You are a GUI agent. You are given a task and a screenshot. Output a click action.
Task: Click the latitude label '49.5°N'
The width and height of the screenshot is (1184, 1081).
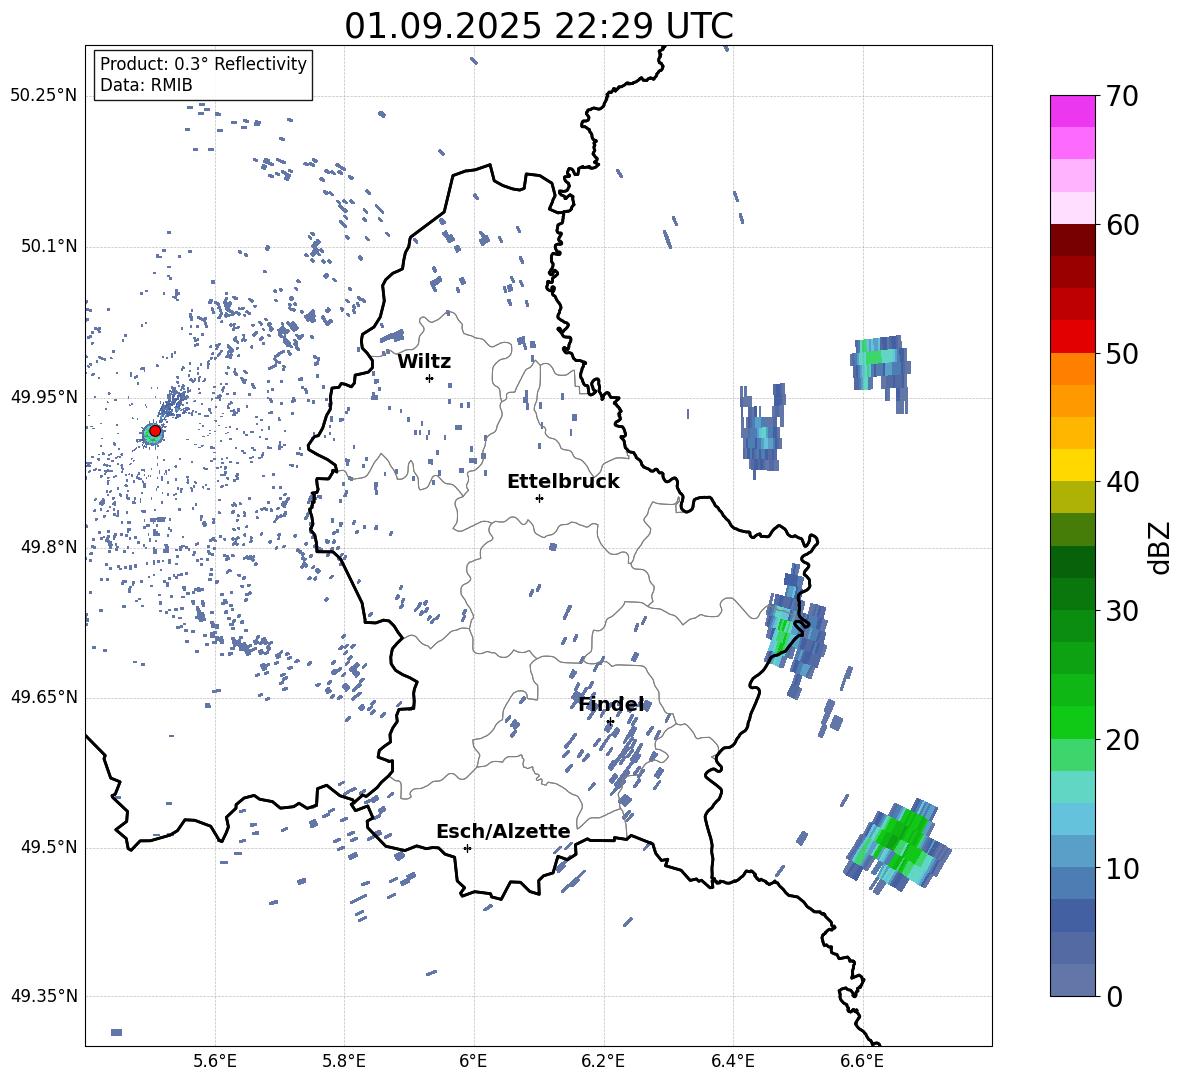49,847
